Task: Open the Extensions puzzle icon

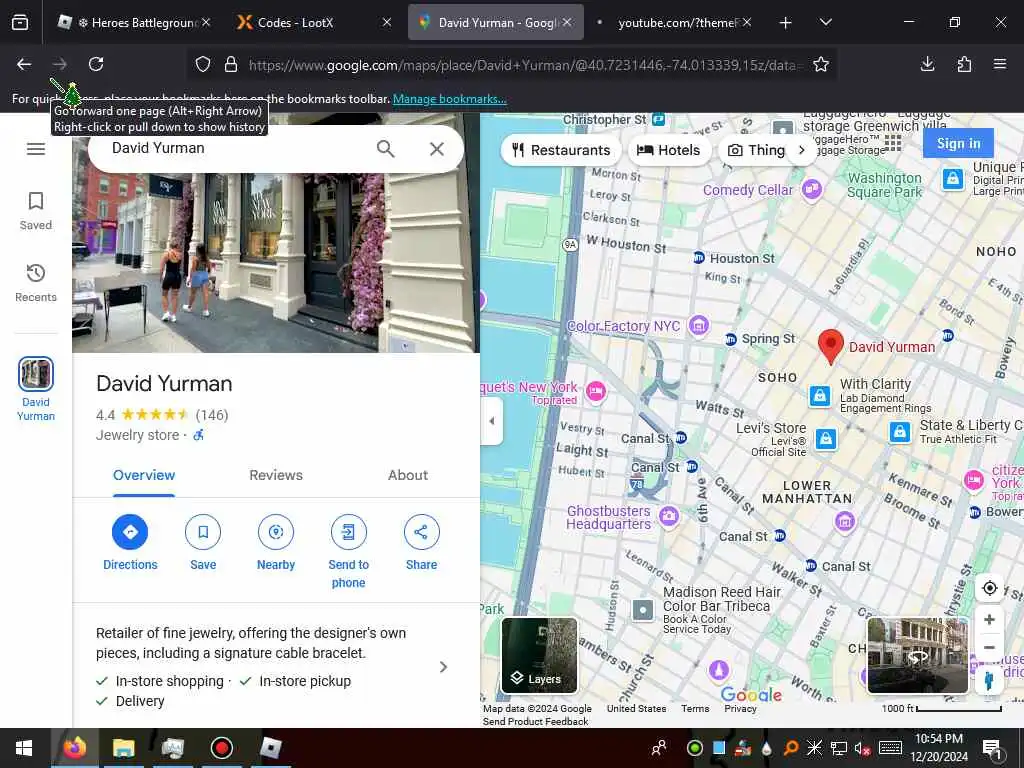Action: 964,64
